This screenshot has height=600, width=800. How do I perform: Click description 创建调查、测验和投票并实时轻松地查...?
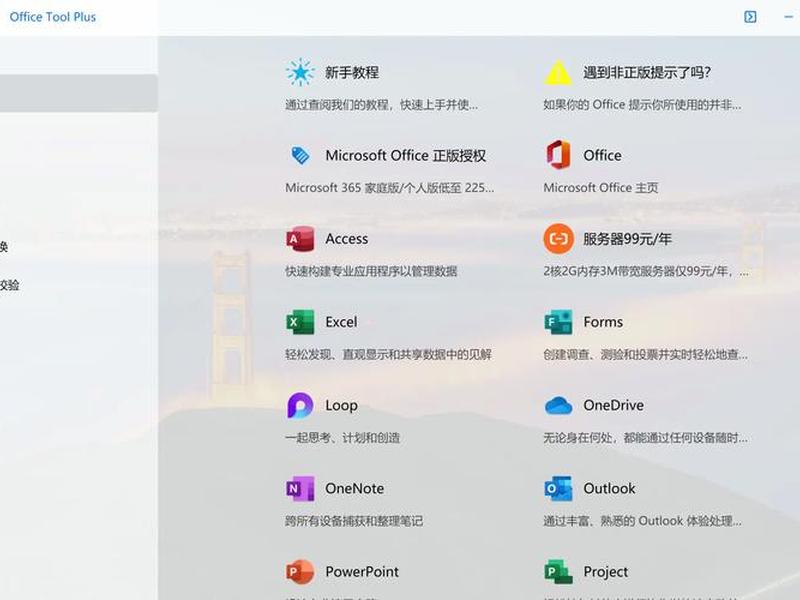pos(645,354)
